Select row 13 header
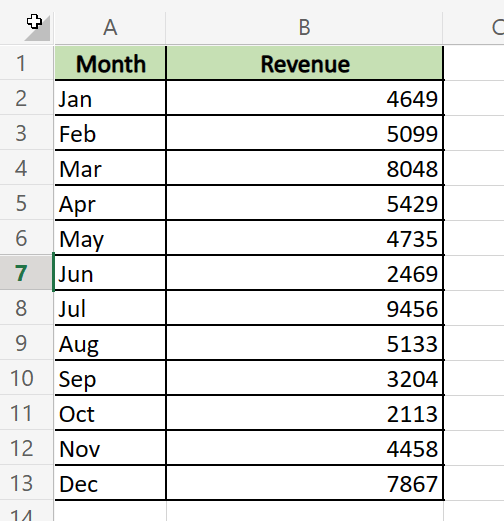Image resolution: width=504 pixels, height=521 pixels. tap(26, 483)
